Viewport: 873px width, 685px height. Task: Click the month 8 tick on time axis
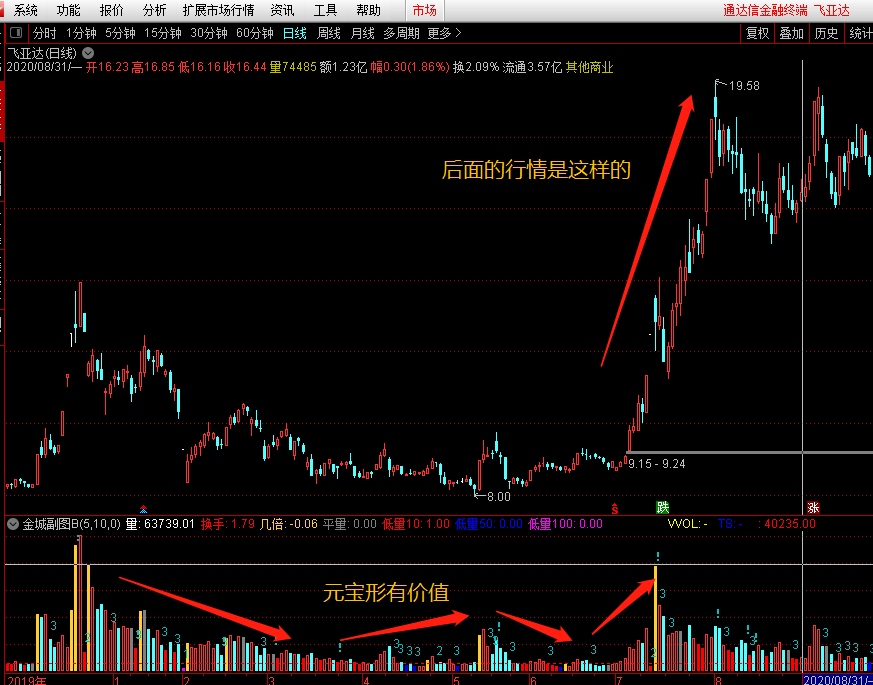718,680
